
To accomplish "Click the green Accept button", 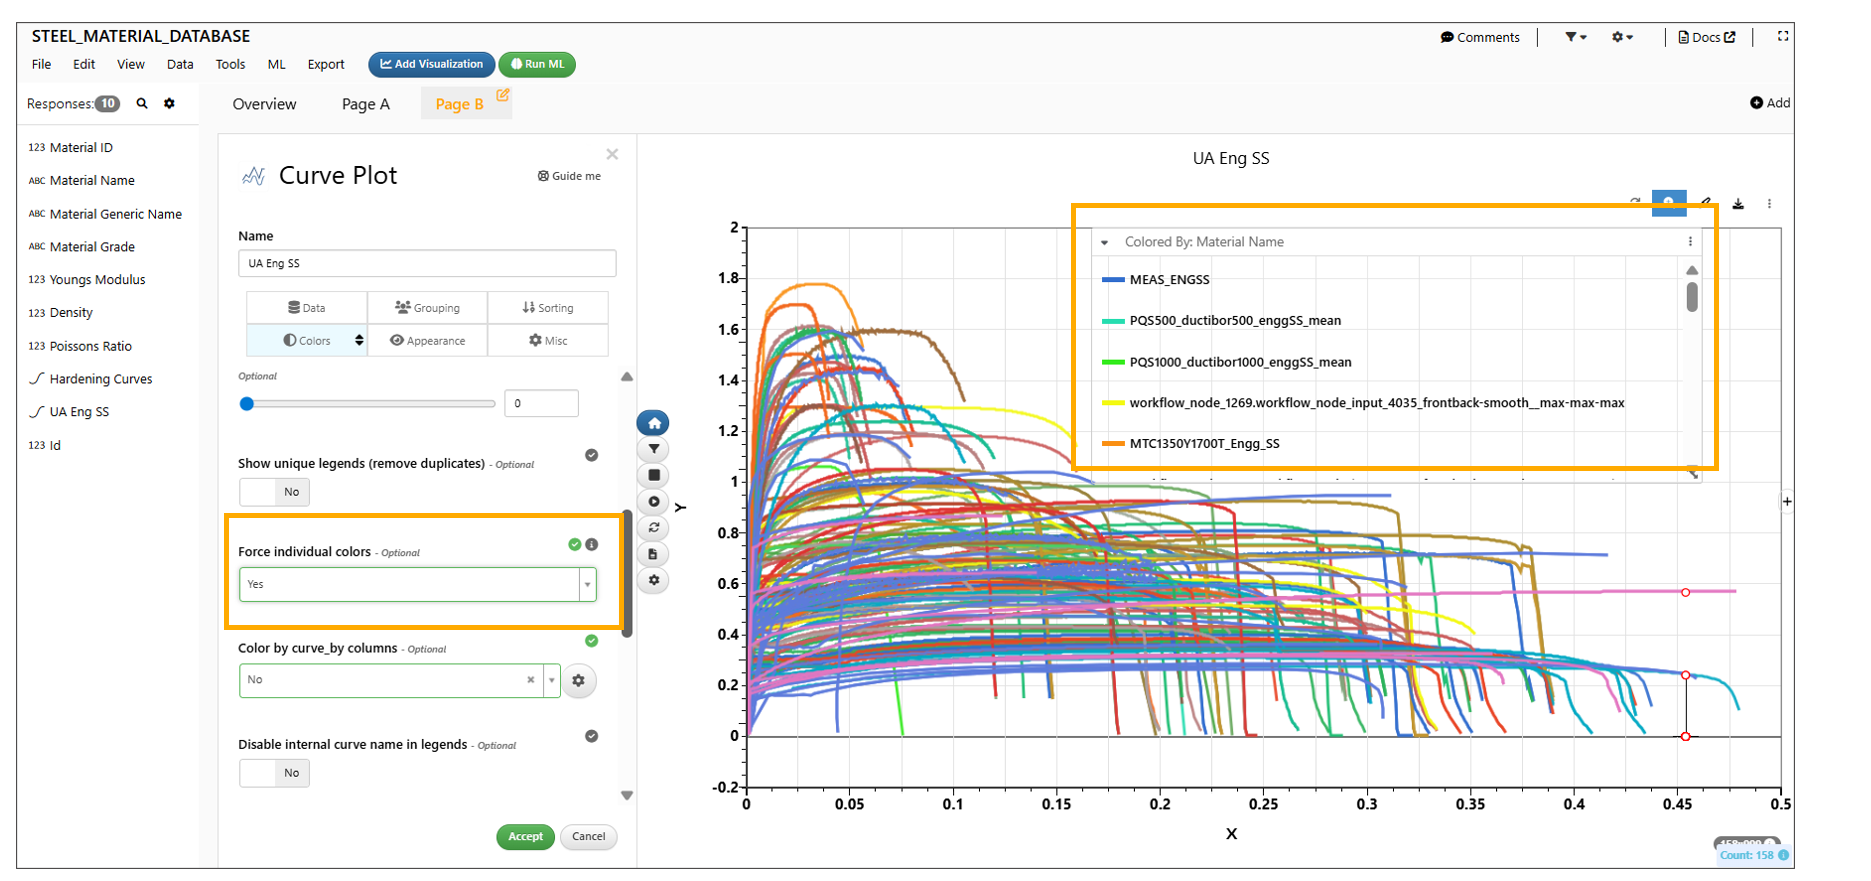I will point(525,837).
